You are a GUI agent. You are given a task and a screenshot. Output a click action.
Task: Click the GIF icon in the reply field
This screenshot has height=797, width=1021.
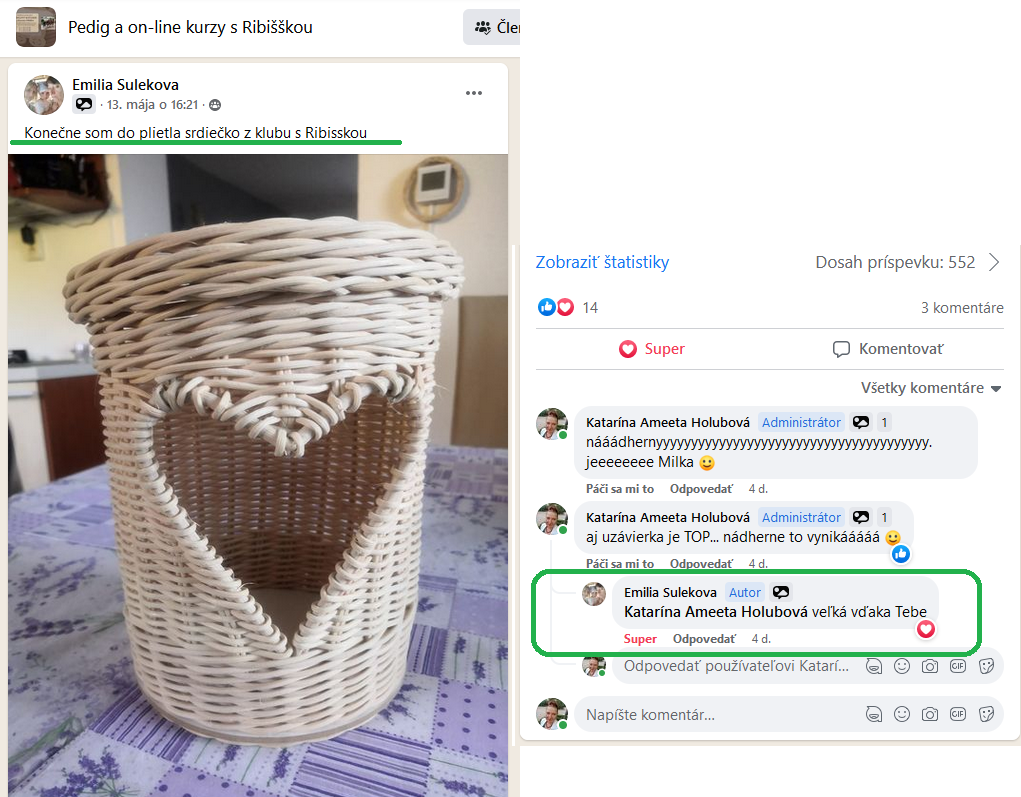(x=958, y=666)
